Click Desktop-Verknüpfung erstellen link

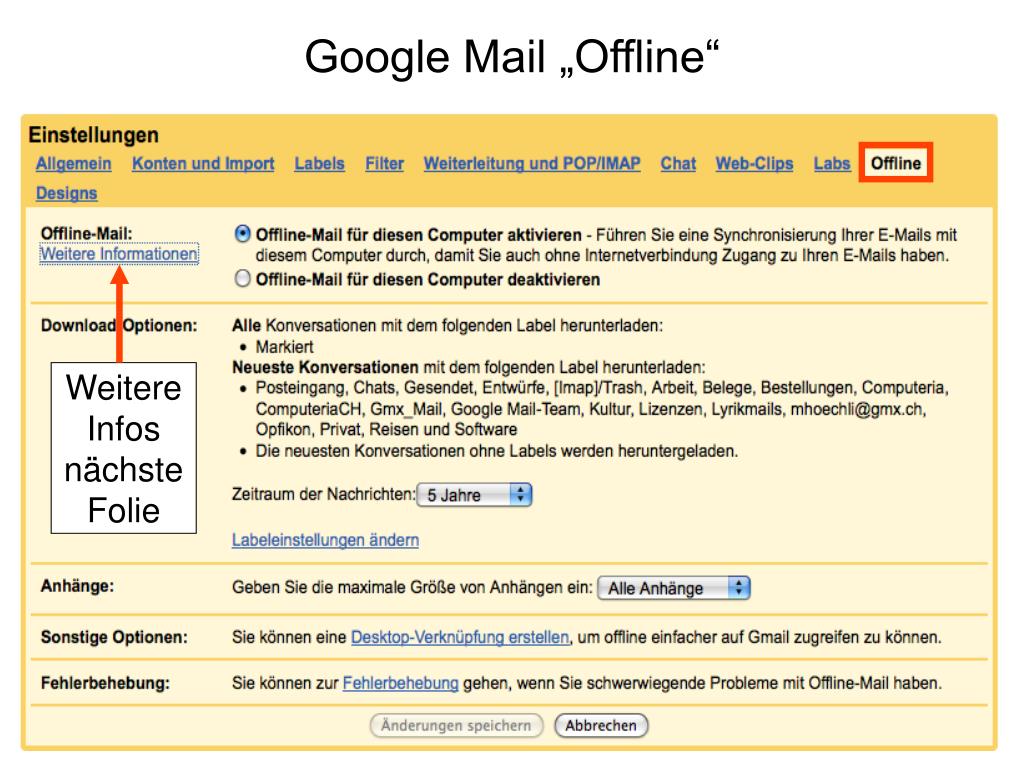click(x=460, y=637)
